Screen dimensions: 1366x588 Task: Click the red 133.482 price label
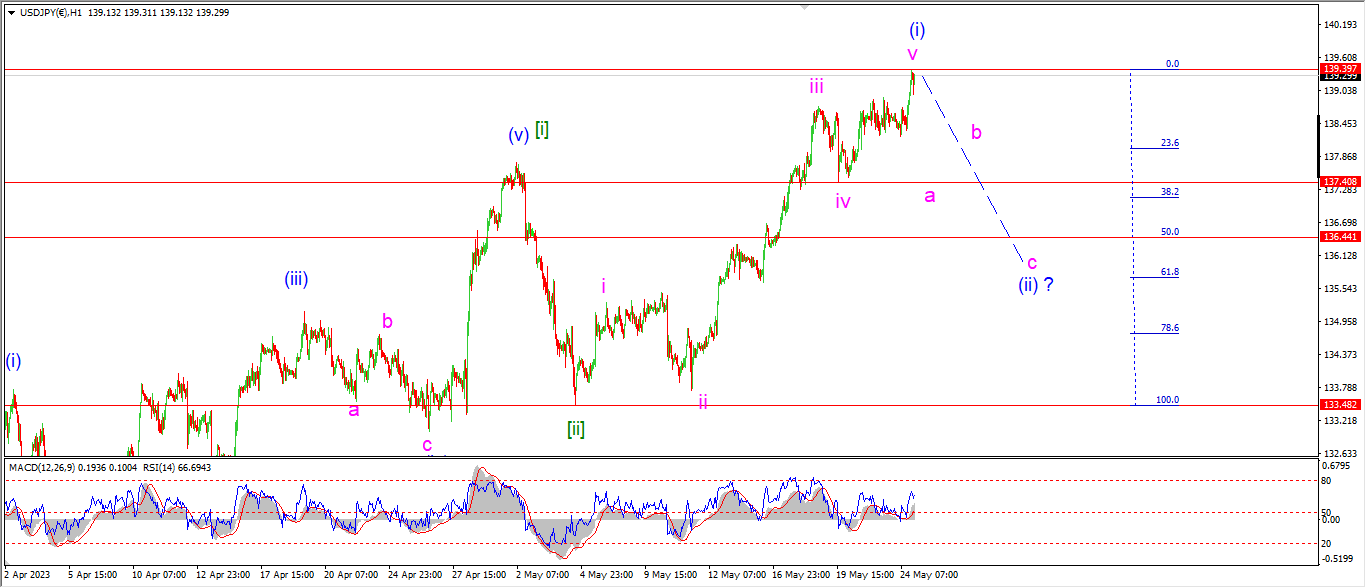tap(1338, 405)
